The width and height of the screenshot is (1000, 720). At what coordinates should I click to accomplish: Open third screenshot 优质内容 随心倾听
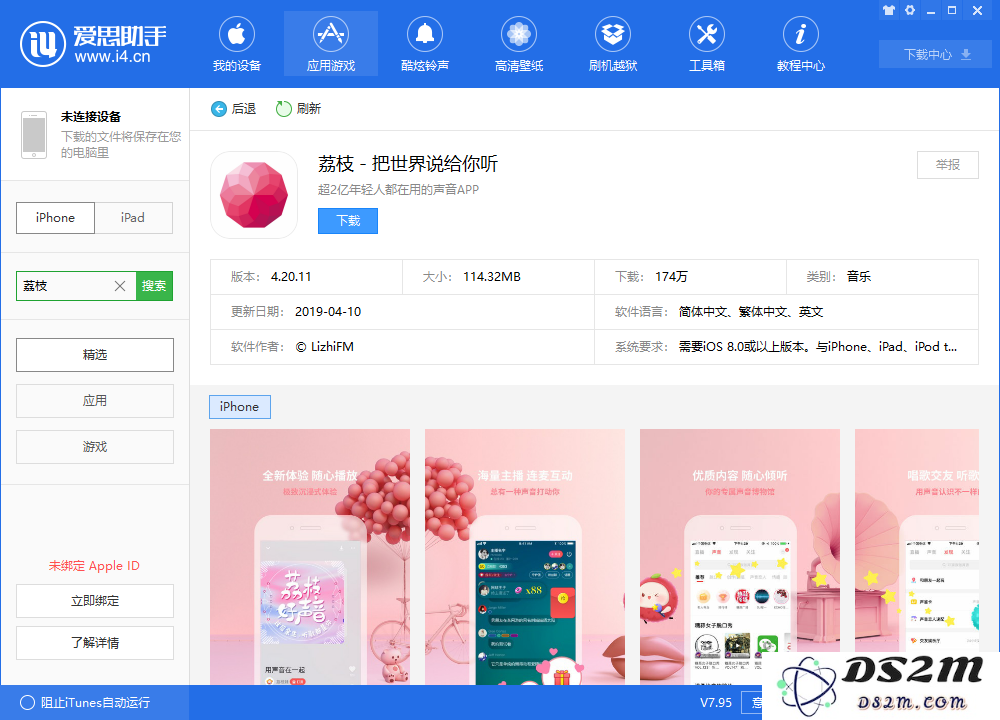pos(740,557)
